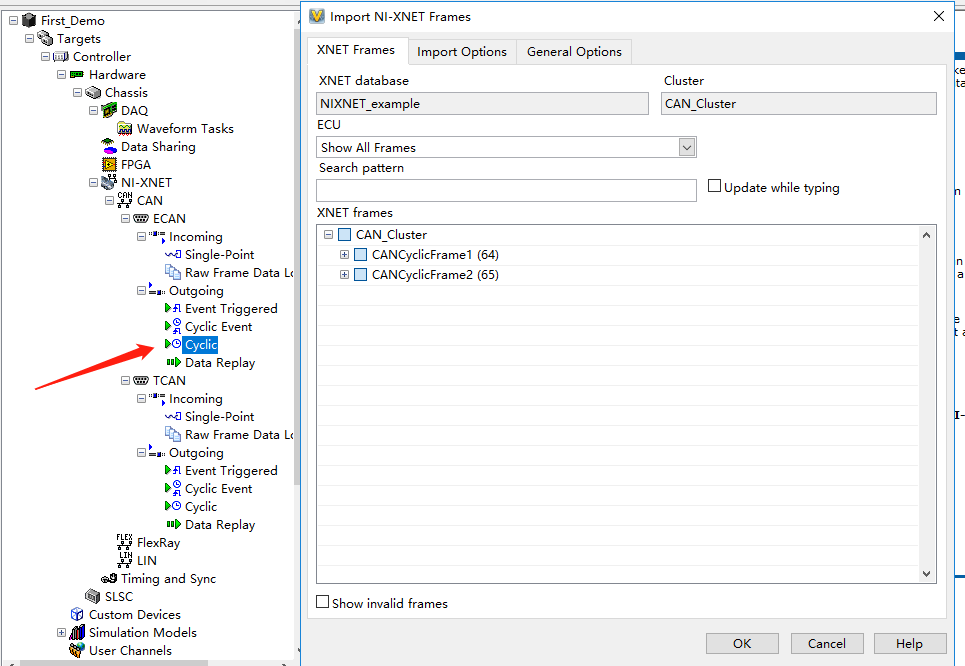965x666 pixels.
Task: Collapse the ECAN node
Action: tap(126, 219)
